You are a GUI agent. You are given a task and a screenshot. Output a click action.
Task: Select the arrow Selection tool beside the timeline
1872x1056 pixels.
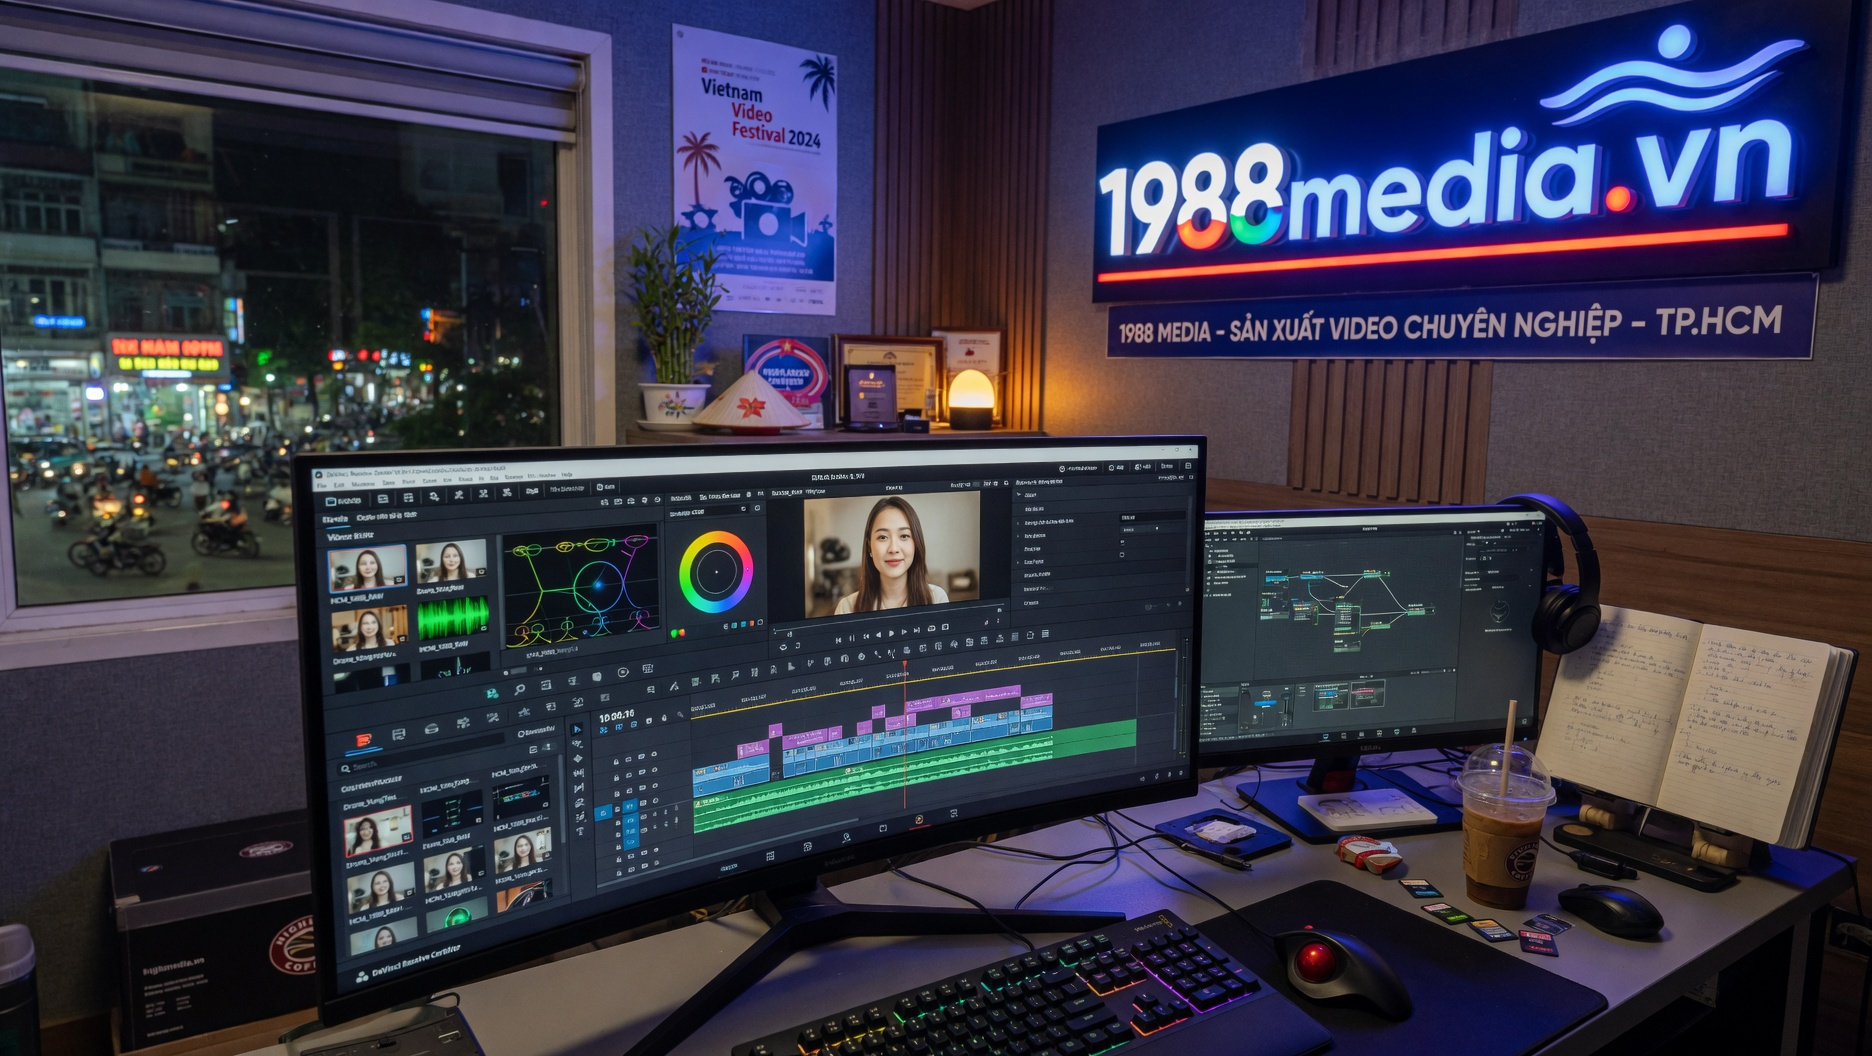pos(577,729)
